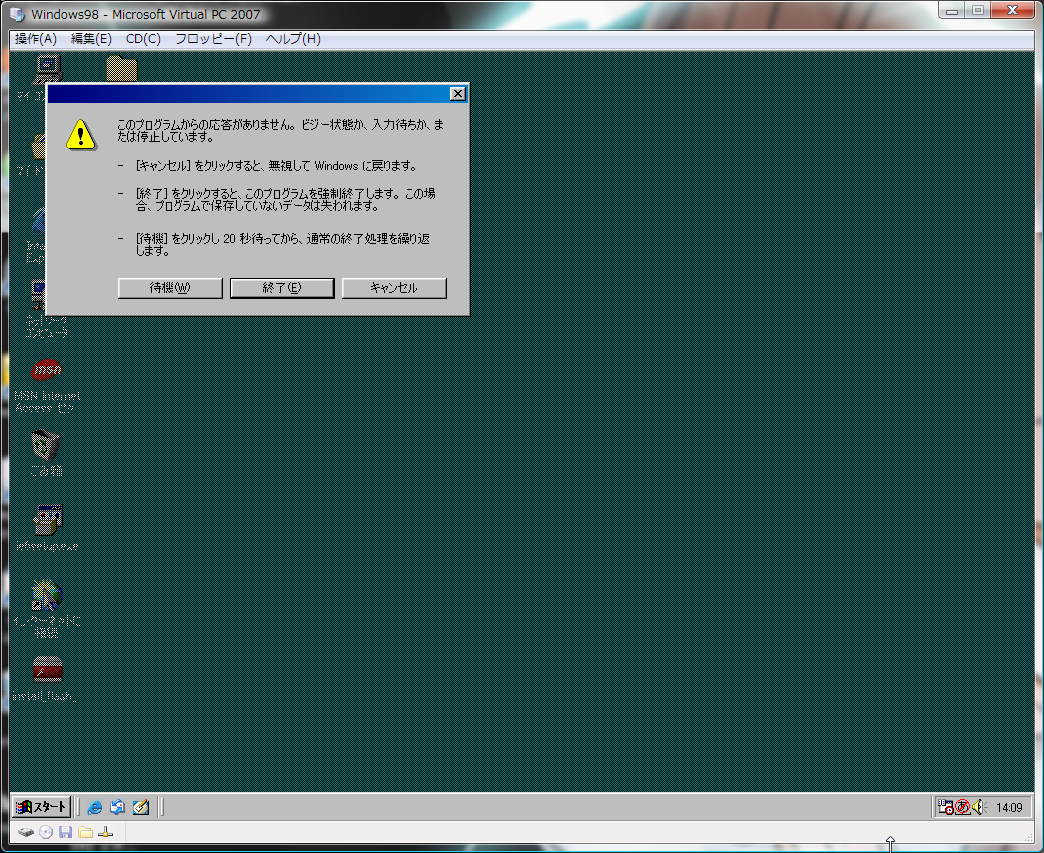Select the ごみ箱 recycle bin desktop icon
Viewport: 1044px width, 853px height.
[x=46, y=453]
